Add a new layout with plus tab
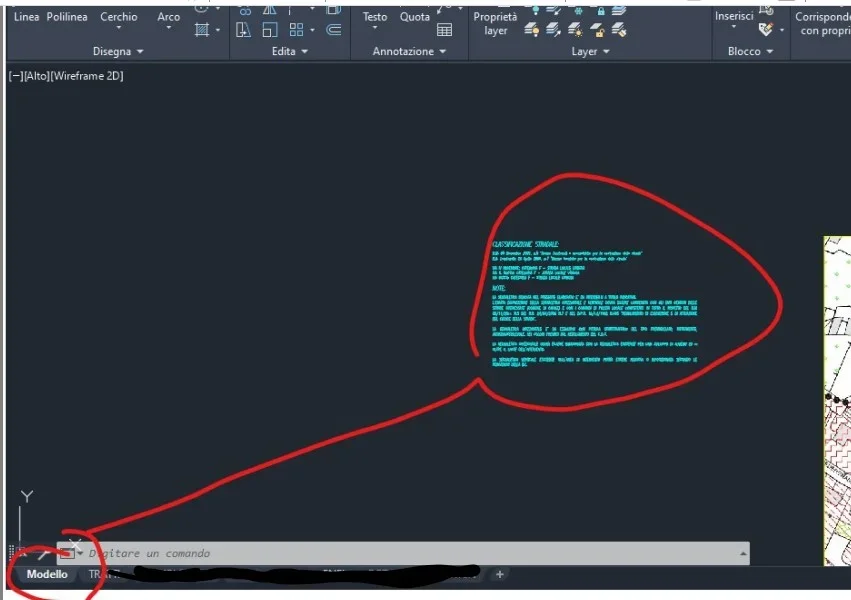This screenshot has width=851, height=600. click(x=500, y=574)
